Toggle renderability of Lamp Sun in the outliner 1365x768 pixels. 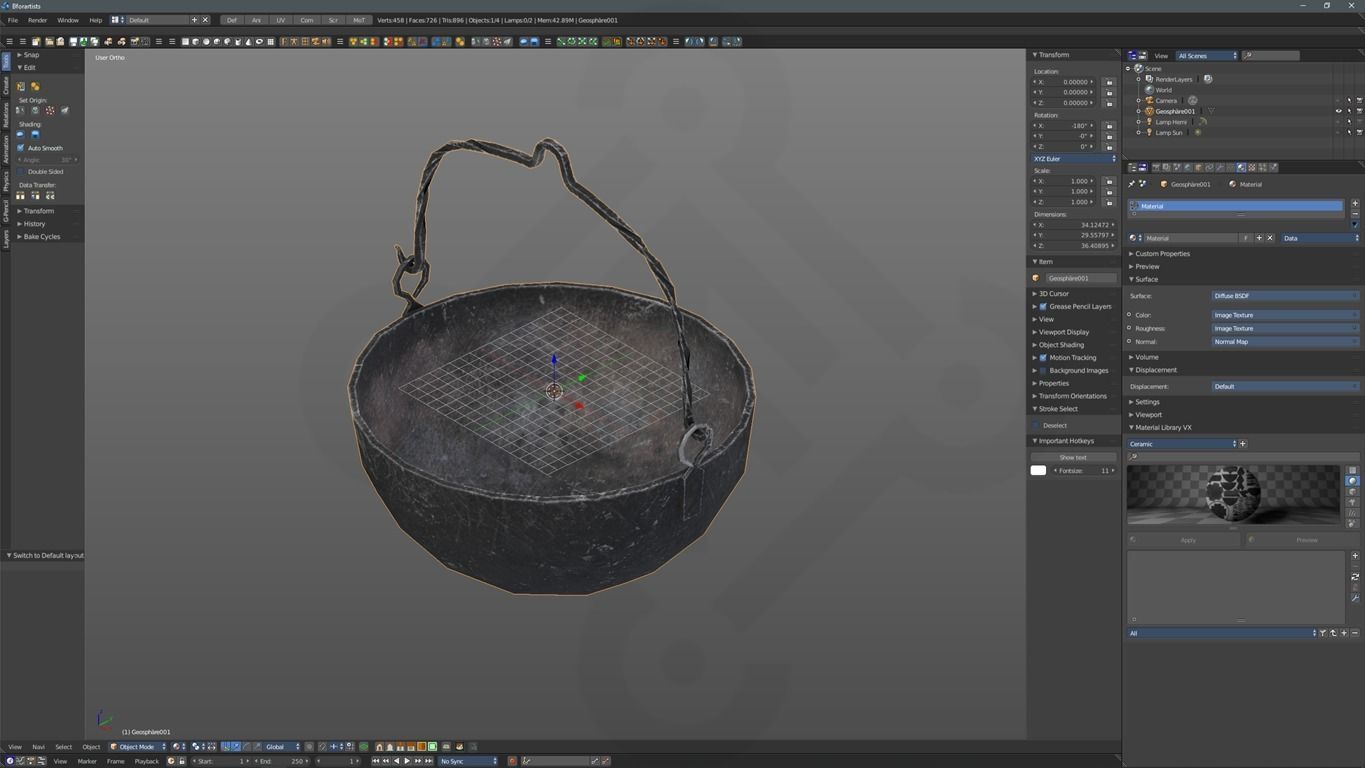click(x=1359, y=132)
